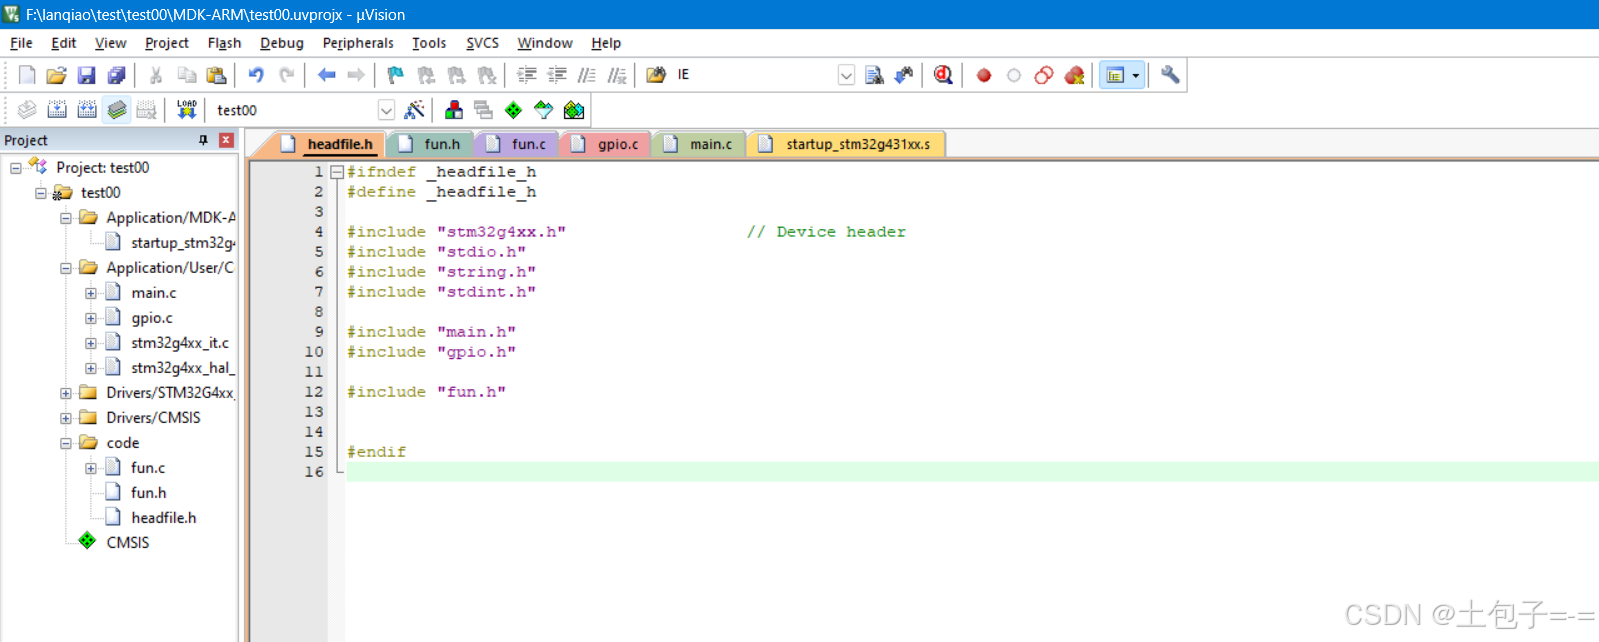The width and height of the screenshot is (1599, 642).
Task: Disable all breakpoints icon
Action: pos(1044,75)
